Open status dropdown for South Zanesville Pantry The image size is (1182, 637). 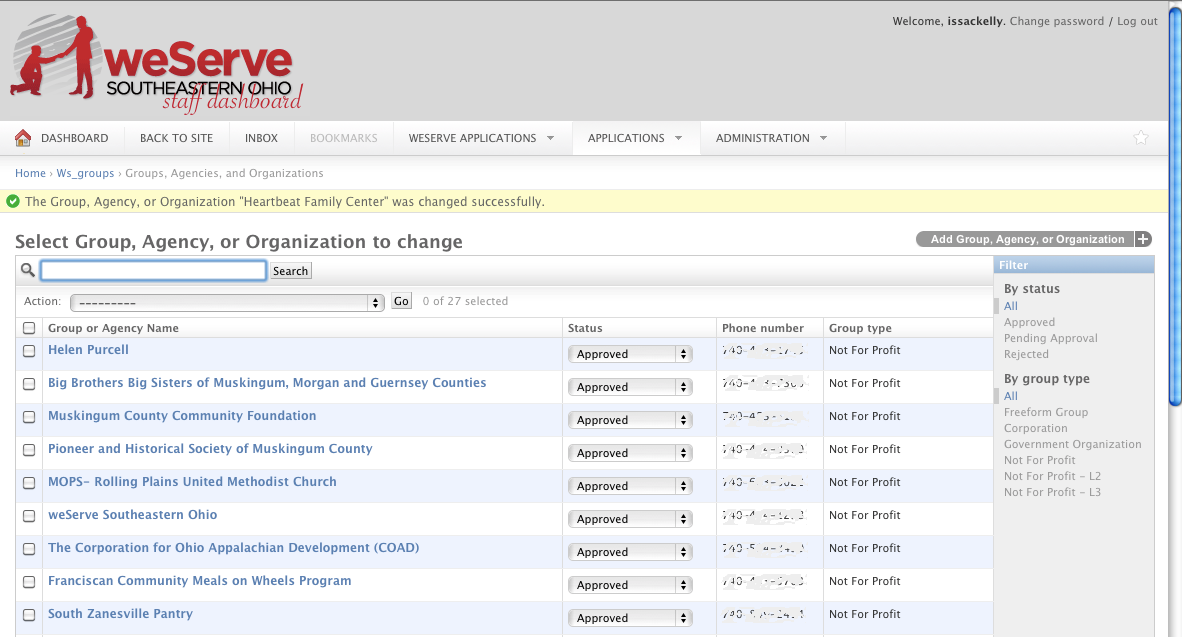[630, 618]
